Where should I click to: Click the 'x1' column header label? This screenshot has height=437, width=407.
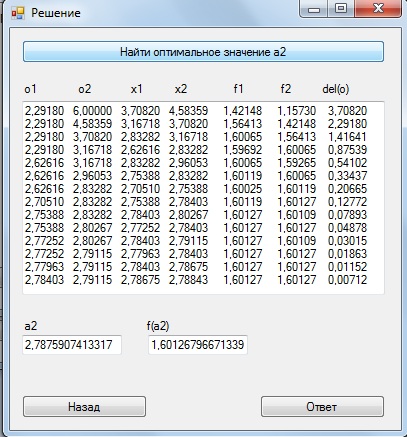pos(136,89)
